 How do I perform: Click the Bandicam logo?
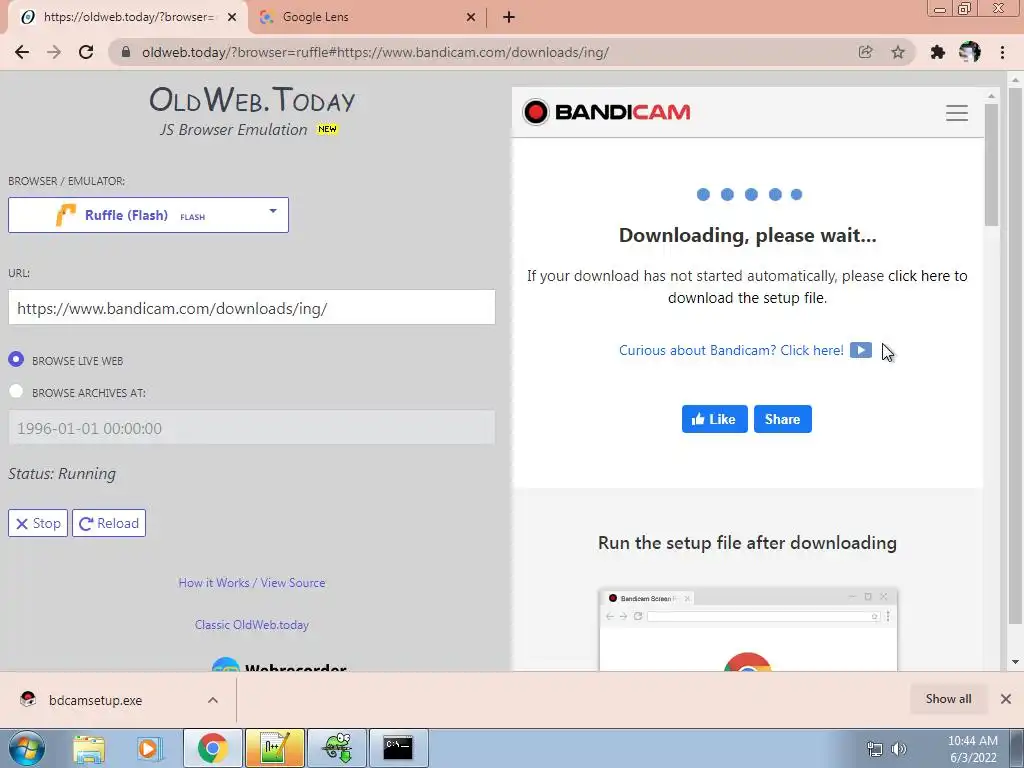coord(607,112)
